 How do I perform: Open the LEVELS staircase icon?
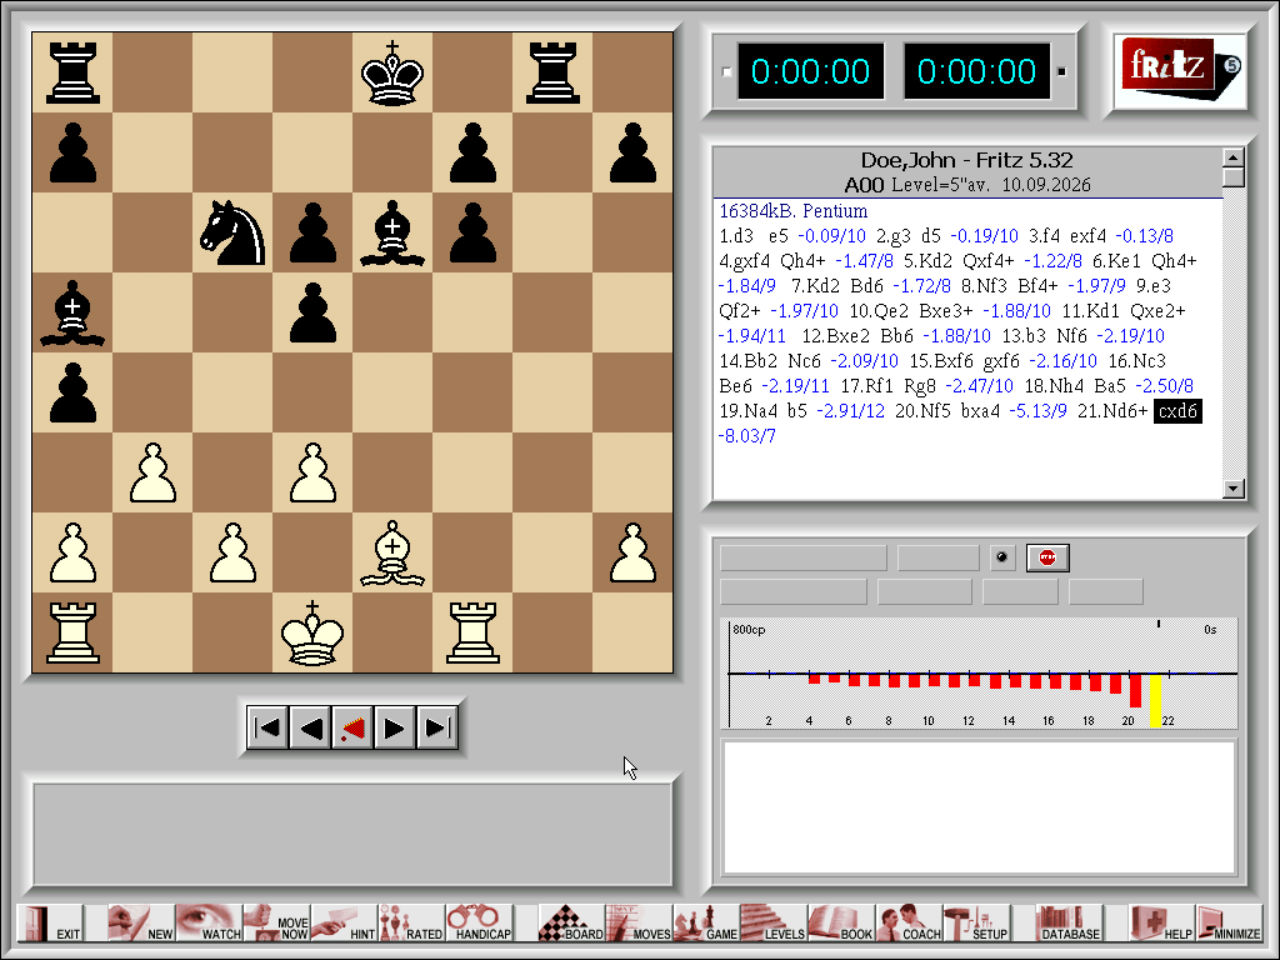[x=773, y=923]
